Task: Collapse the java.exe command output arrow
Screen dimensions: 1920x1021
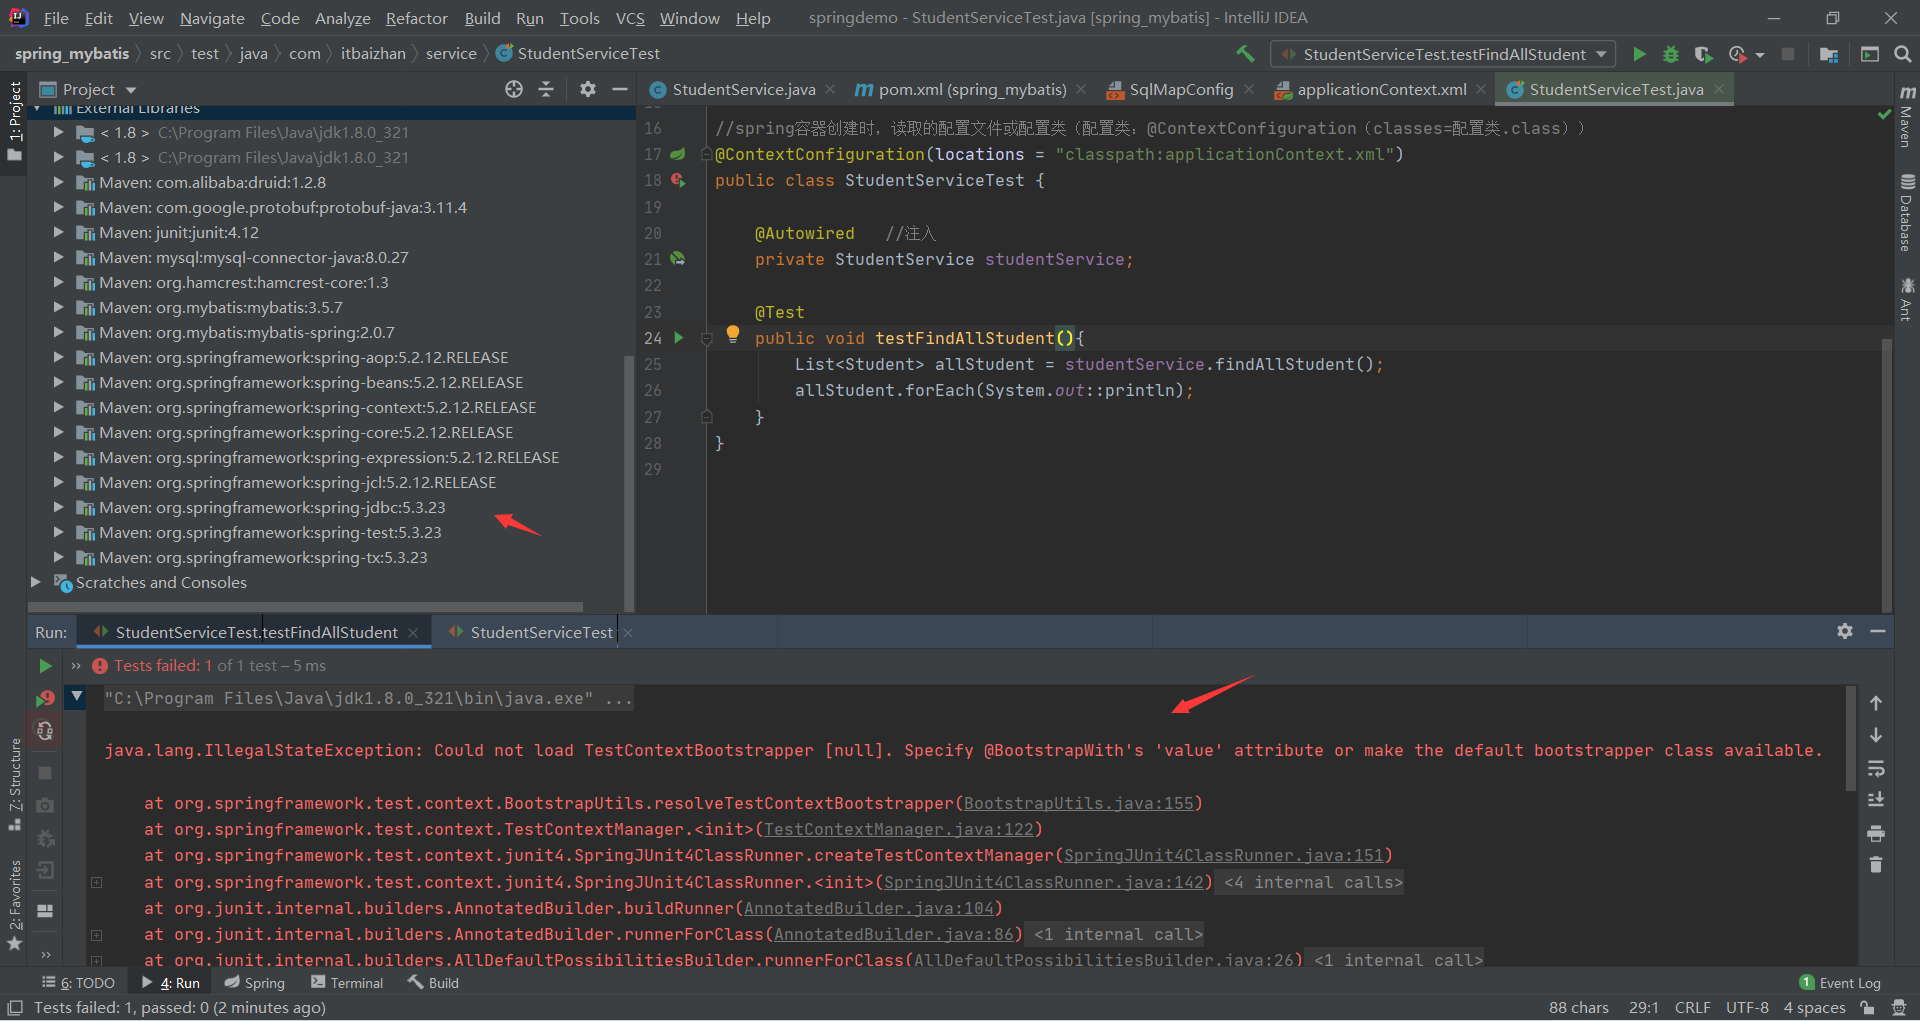Action: pos(77,696)
